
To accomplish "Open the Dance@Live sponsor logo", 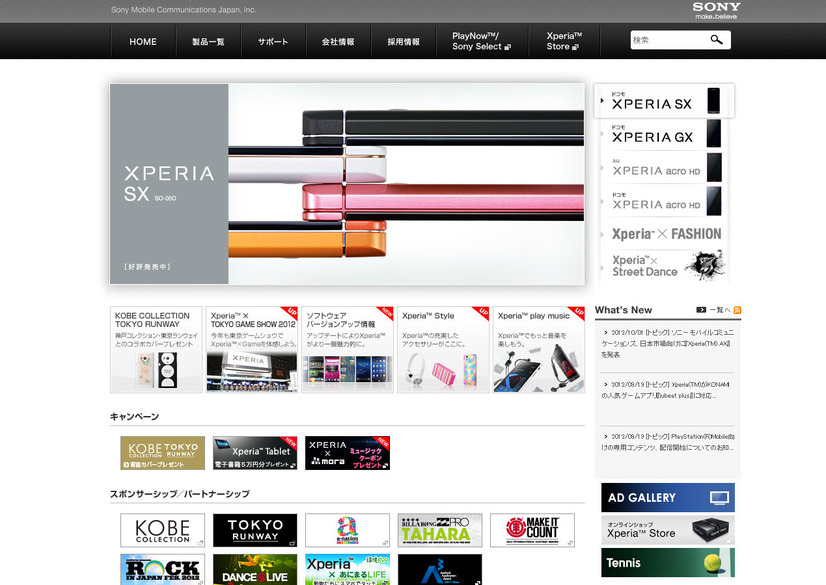I will [255, 569].
